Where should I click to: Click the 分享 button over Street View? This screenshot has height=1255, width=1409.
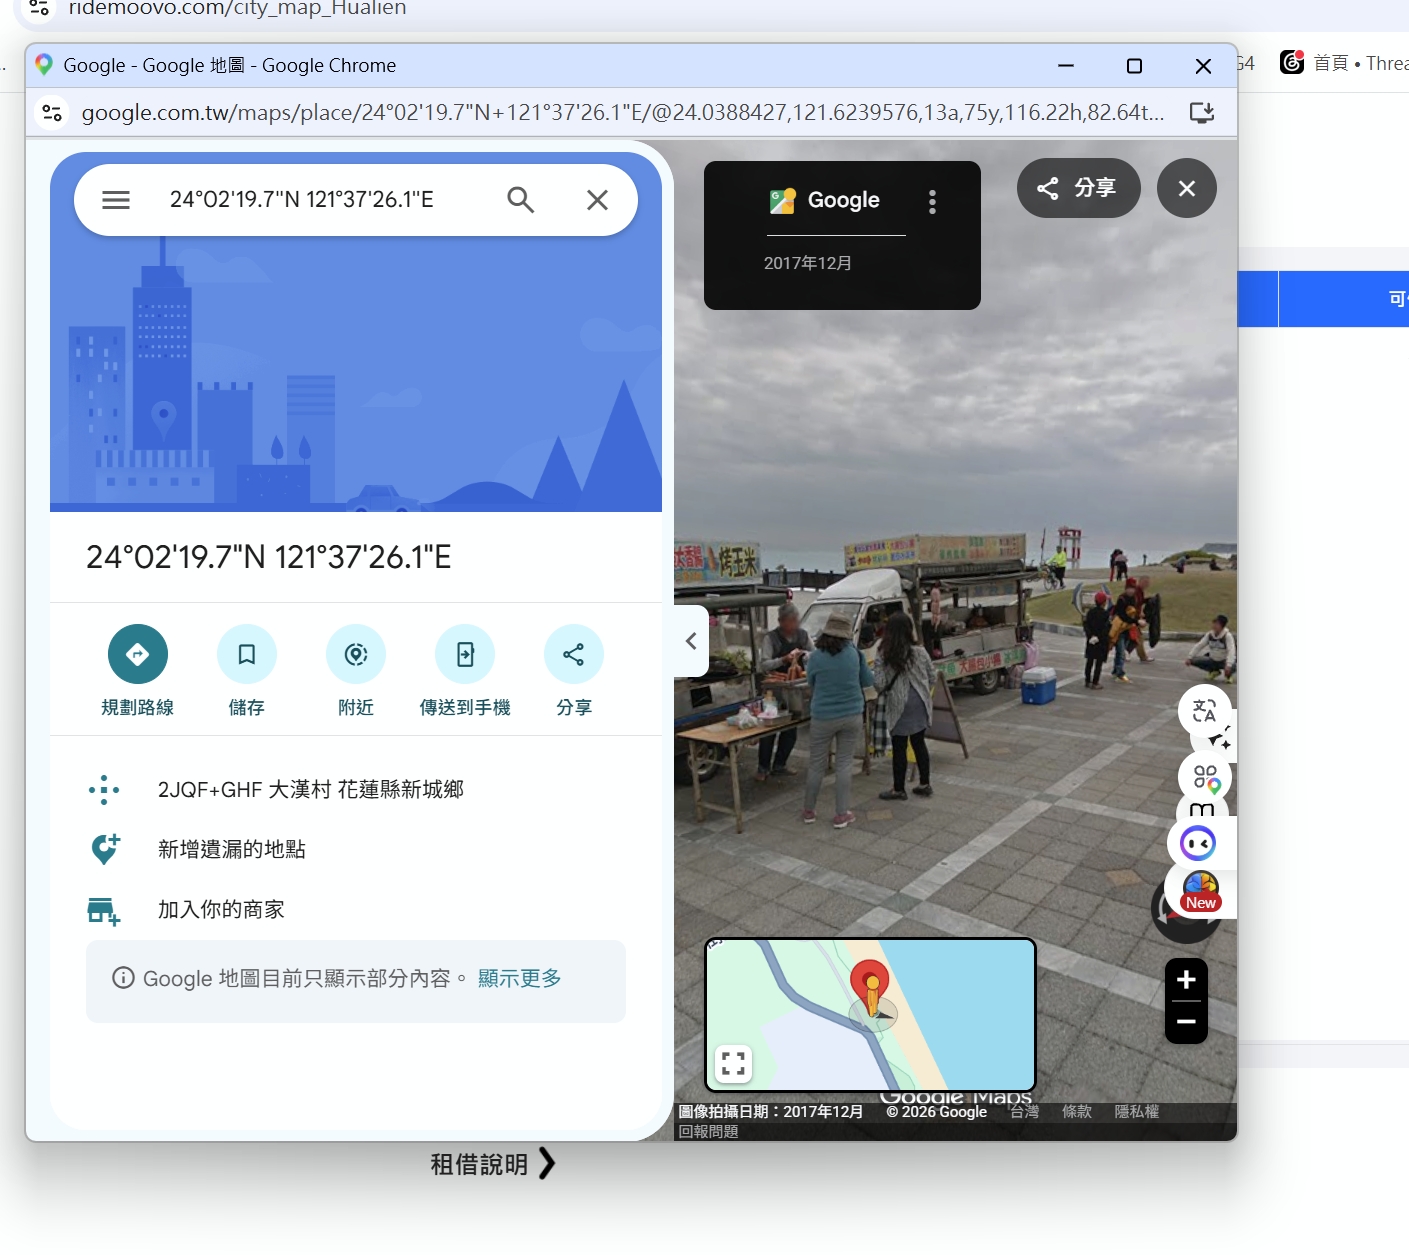click(x=1078, y=188)
